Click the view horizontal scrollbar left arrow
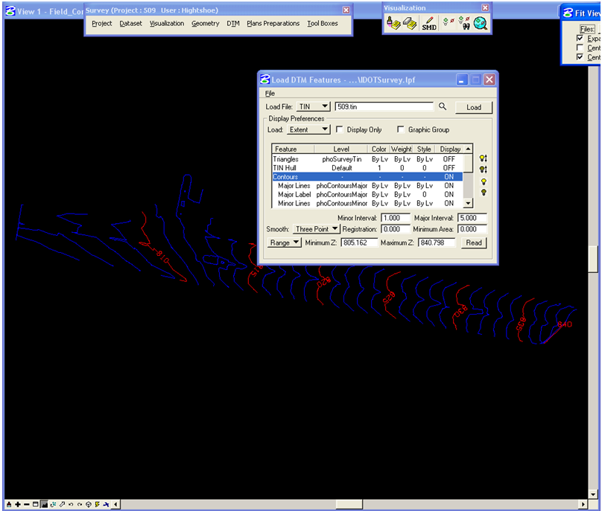Image resolution: width=602 pixels, height=511 pixels. point(116,504)
